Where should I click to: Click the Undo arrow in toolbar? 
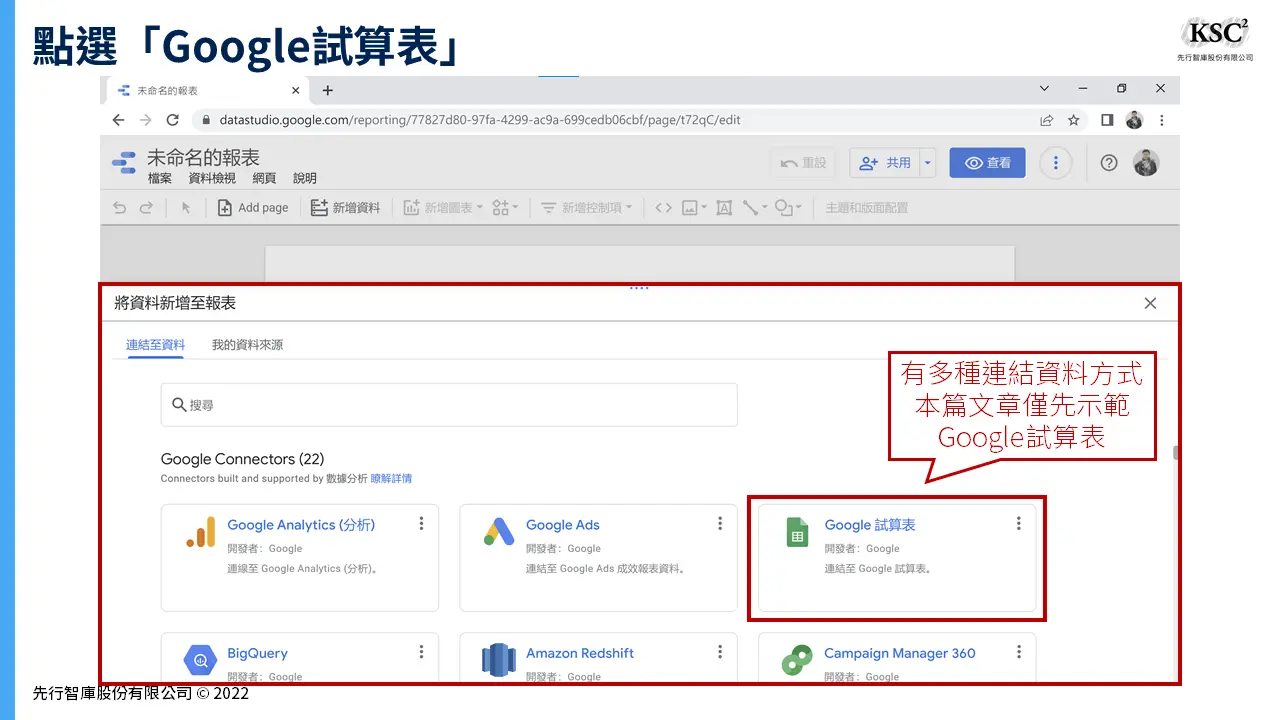(119, 208)
